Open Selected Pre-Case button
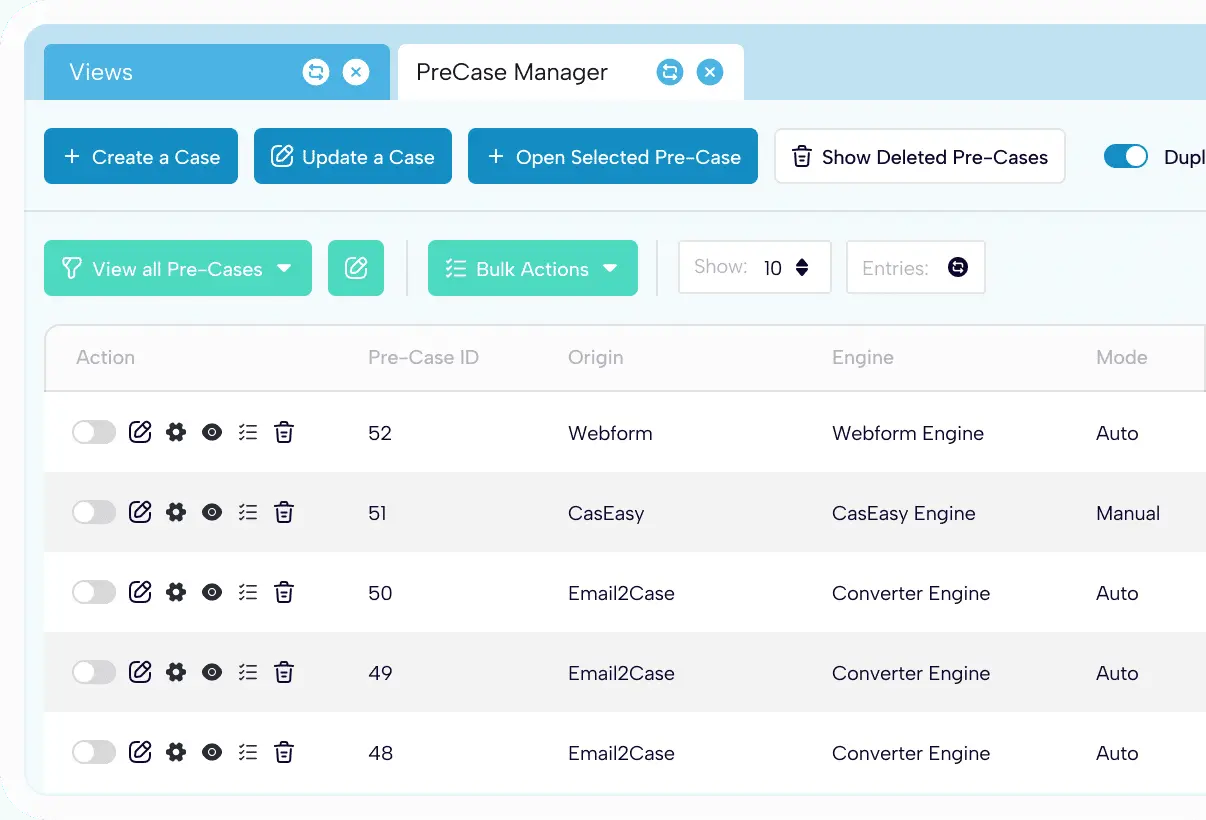The width and height of the screenshot is (1206, 820). click(x=613, y=156)
